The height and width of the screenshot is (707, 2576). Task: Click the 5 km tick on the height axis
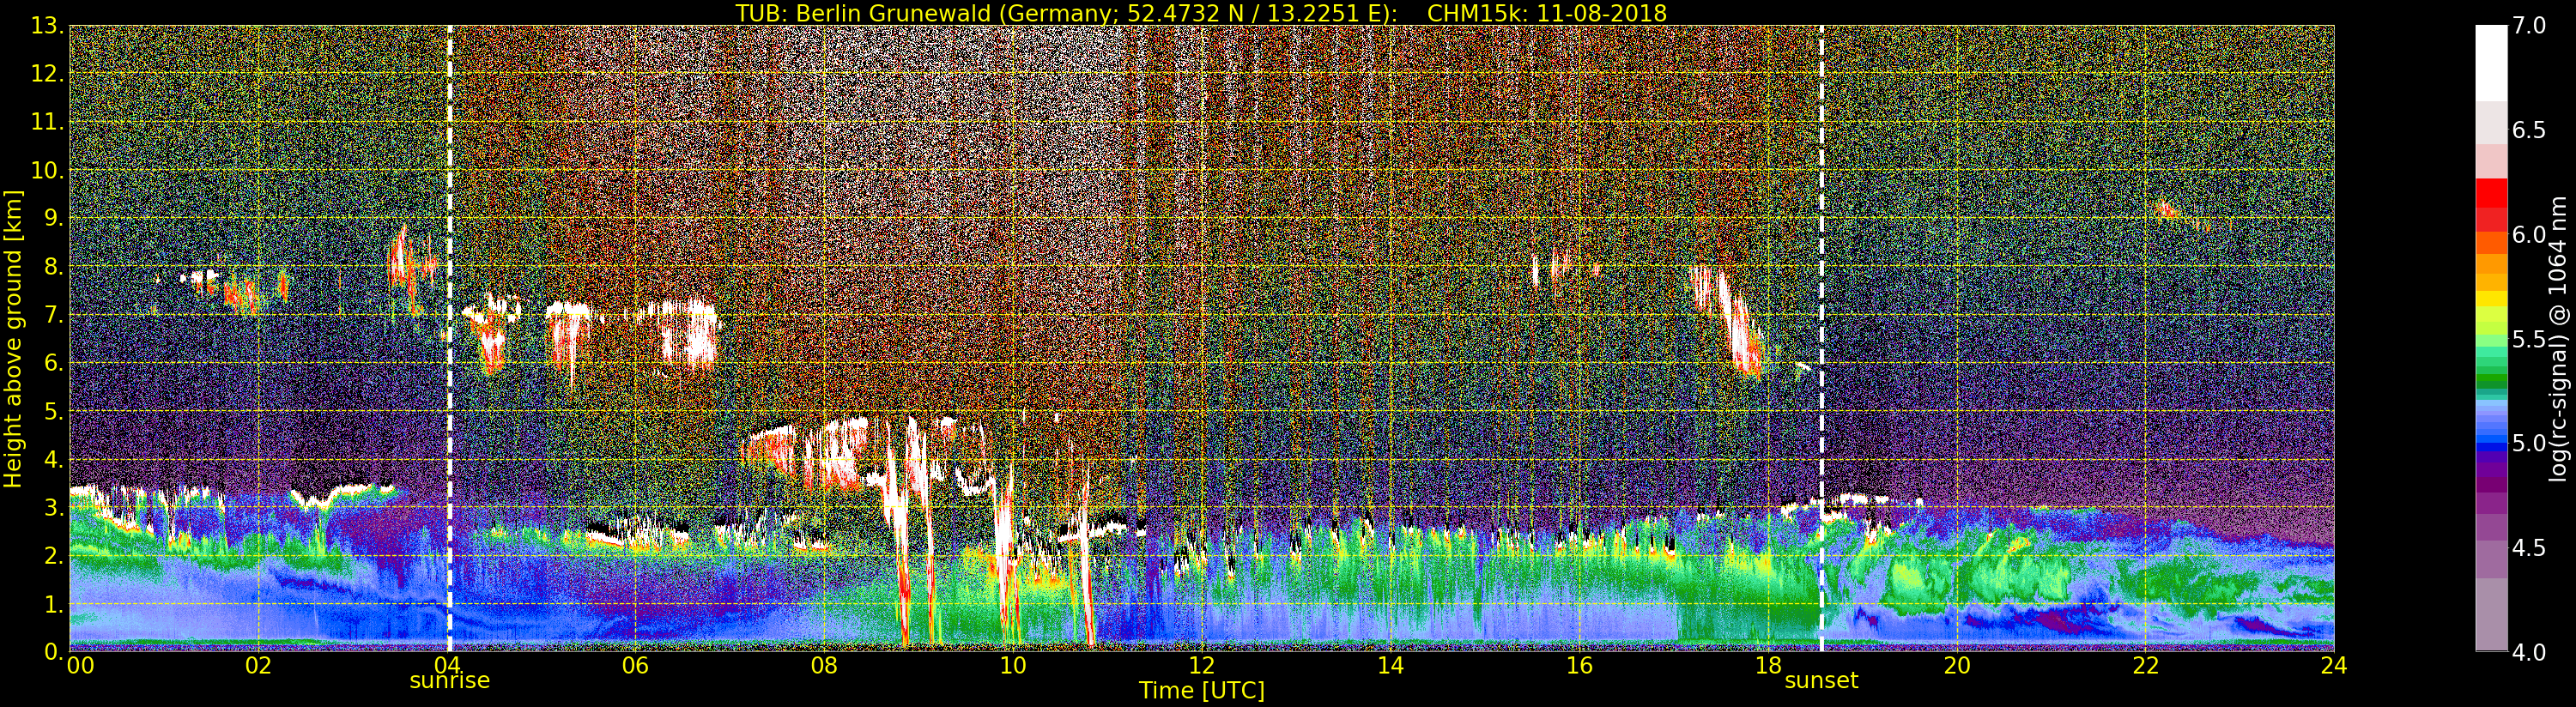(52, 411)
